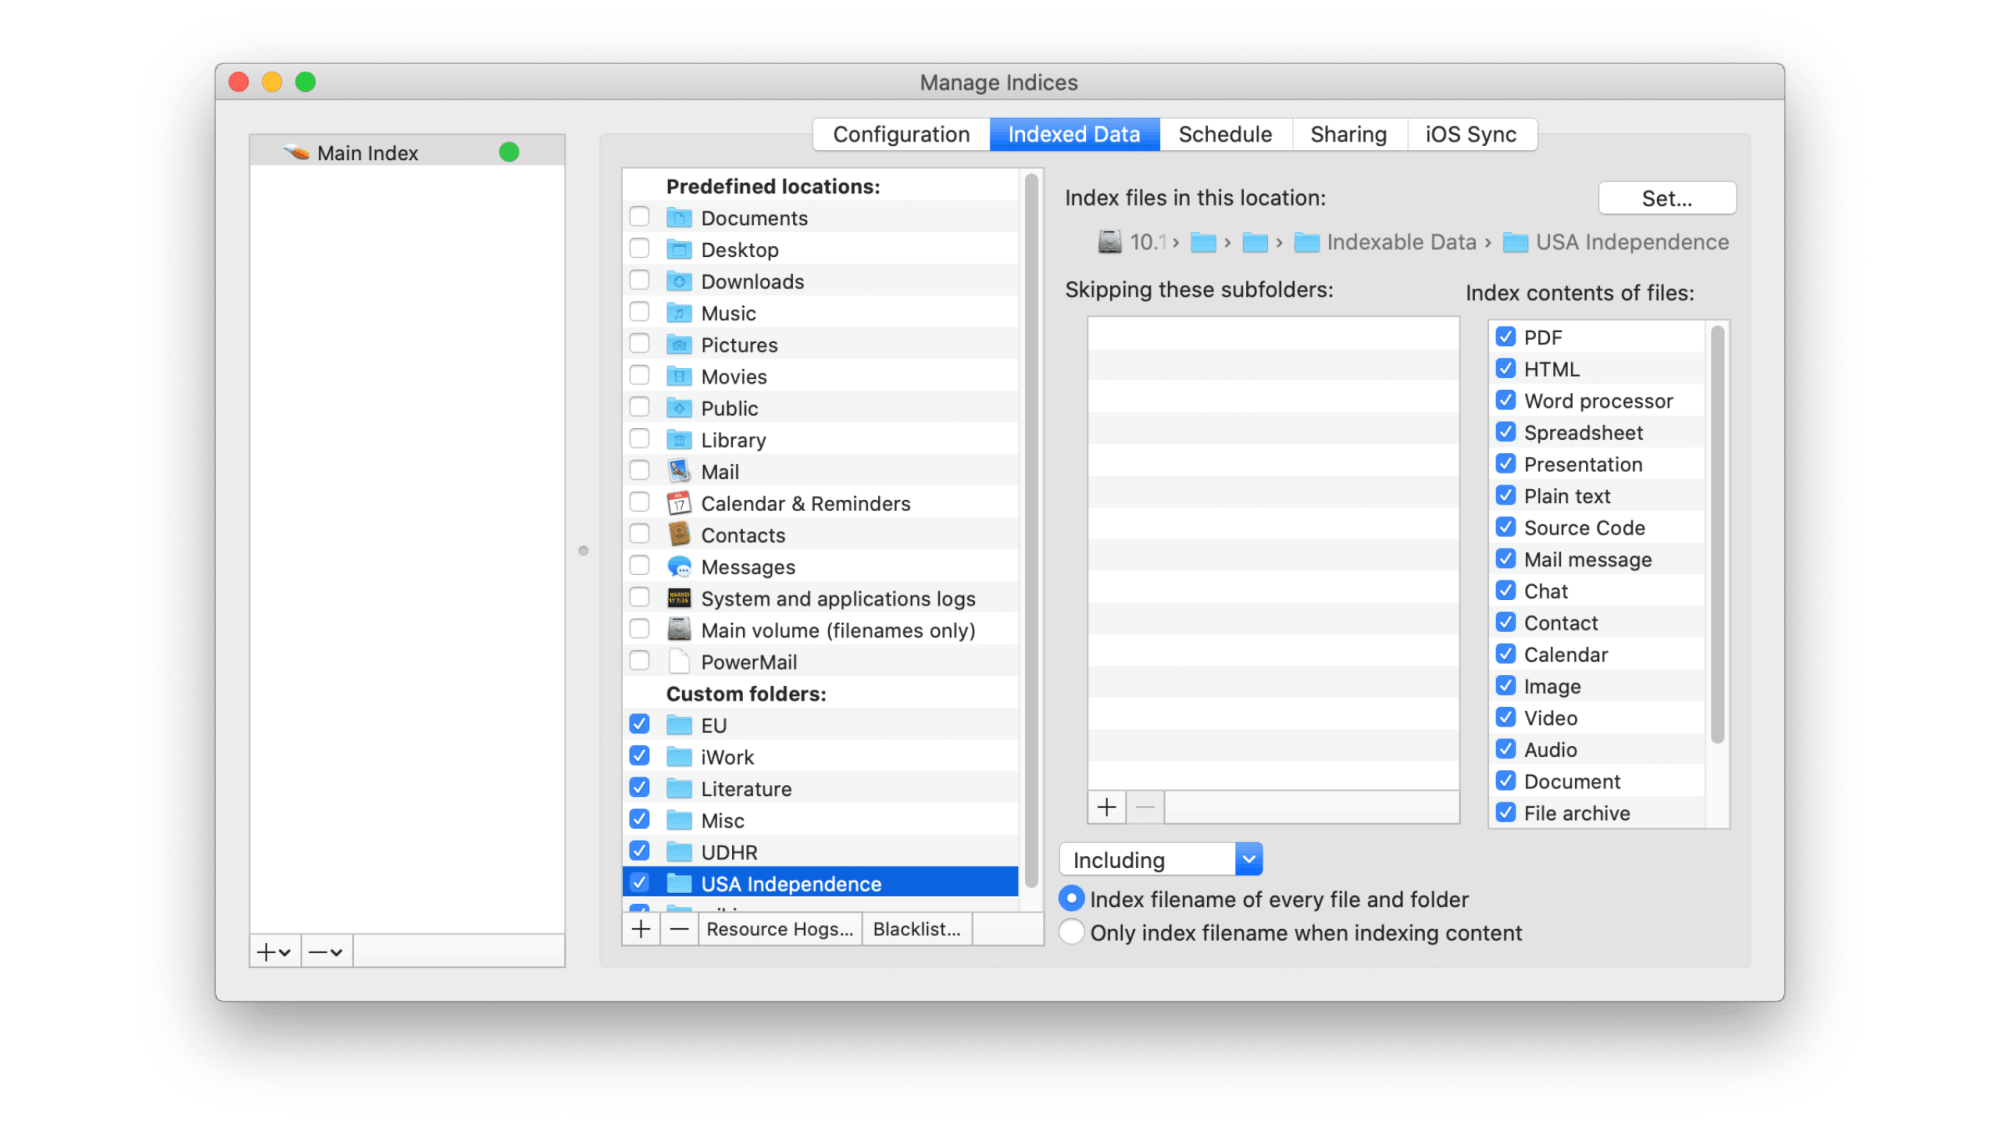Click the Calendar & Reminders icon

679,503
